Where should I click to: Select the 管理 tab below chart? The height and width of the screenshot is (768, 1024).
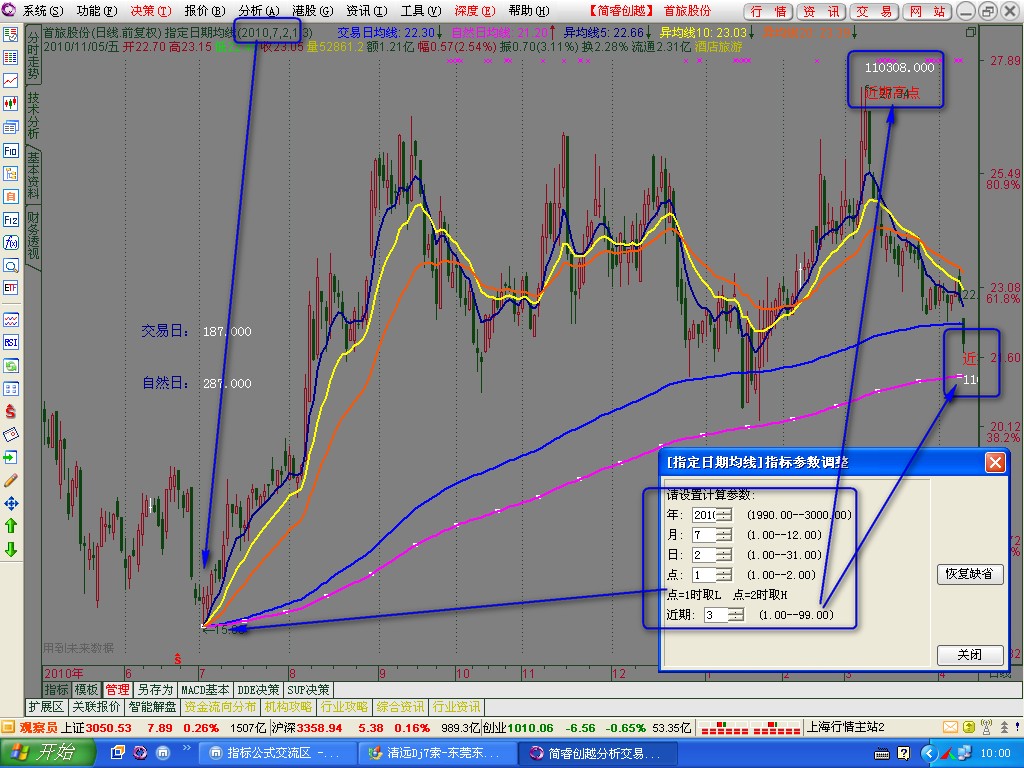(118, 690)
